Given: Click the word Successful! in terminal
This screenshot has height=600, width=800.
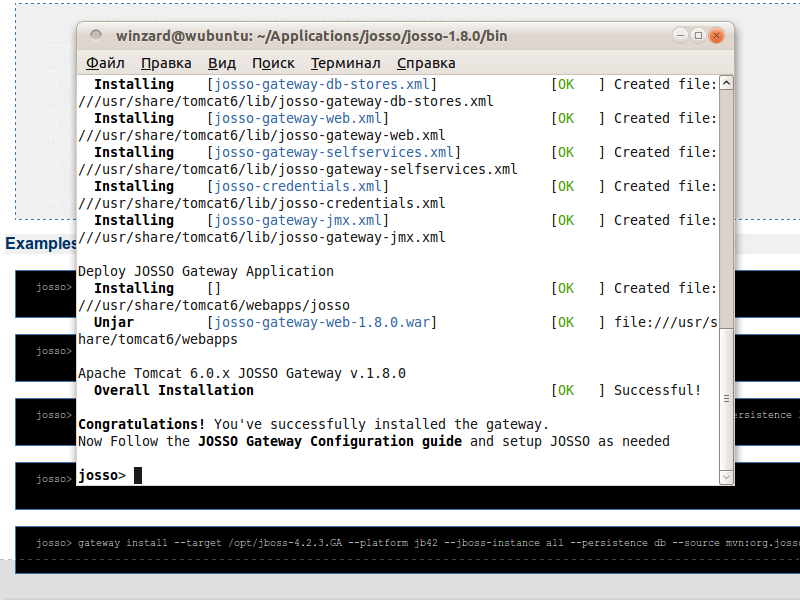Looking at the screenshot, I should pos(657,390).
